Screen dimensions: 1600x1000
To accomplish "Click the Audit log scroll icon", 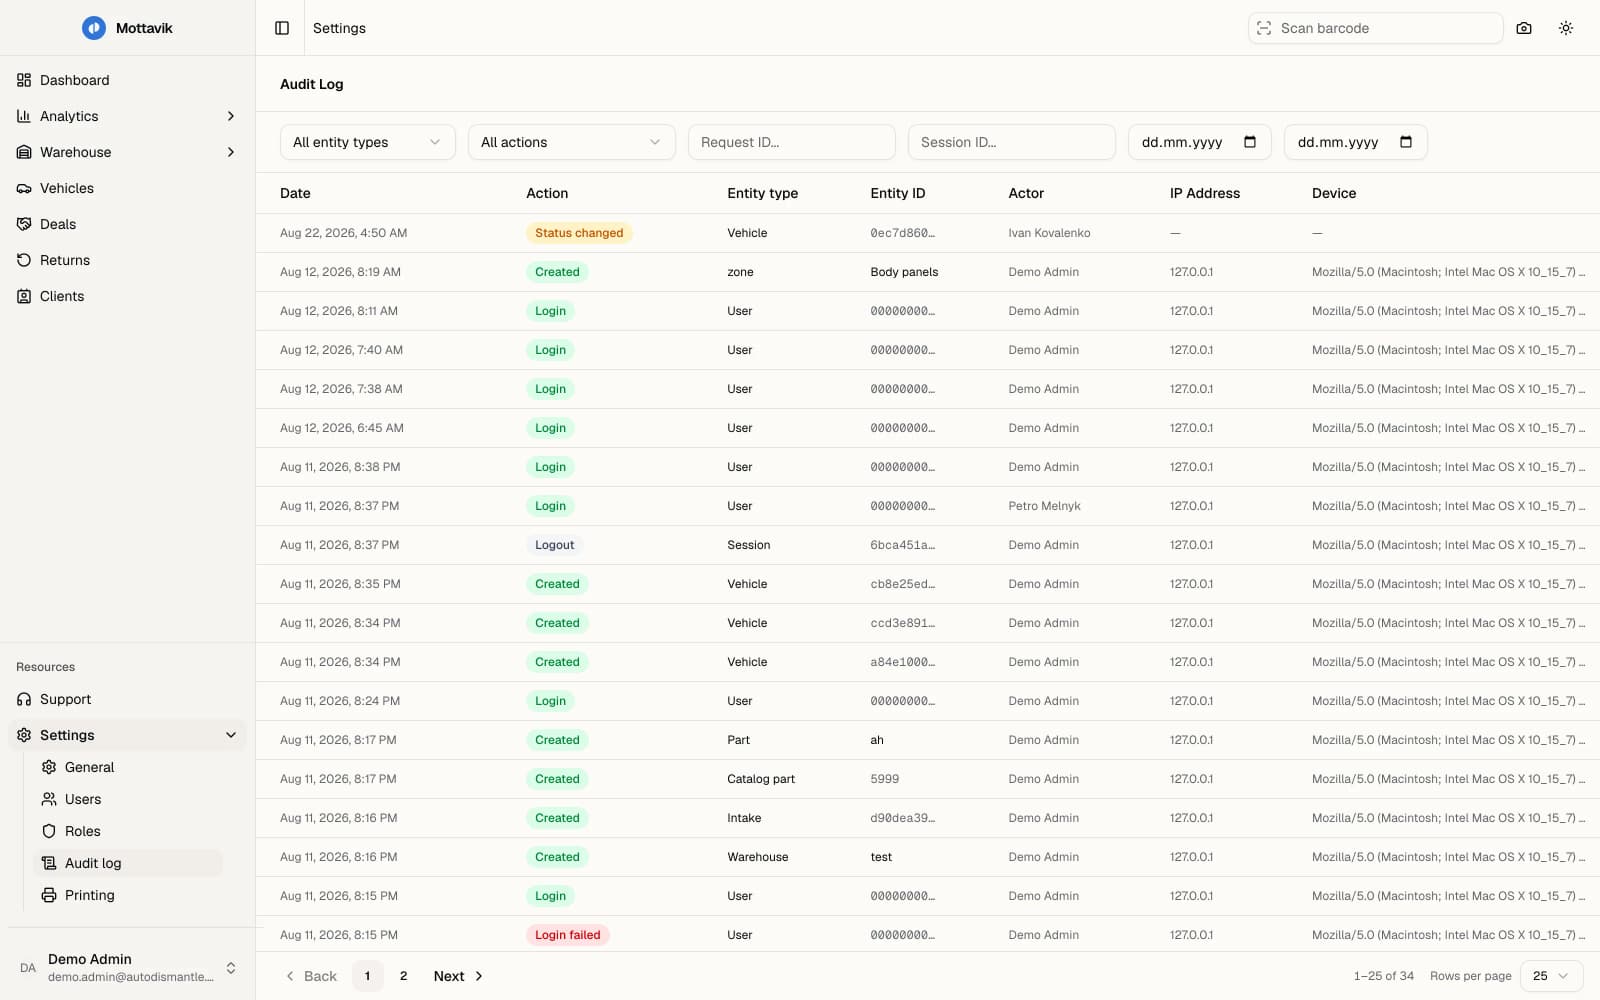I will (x=49, y=863).
